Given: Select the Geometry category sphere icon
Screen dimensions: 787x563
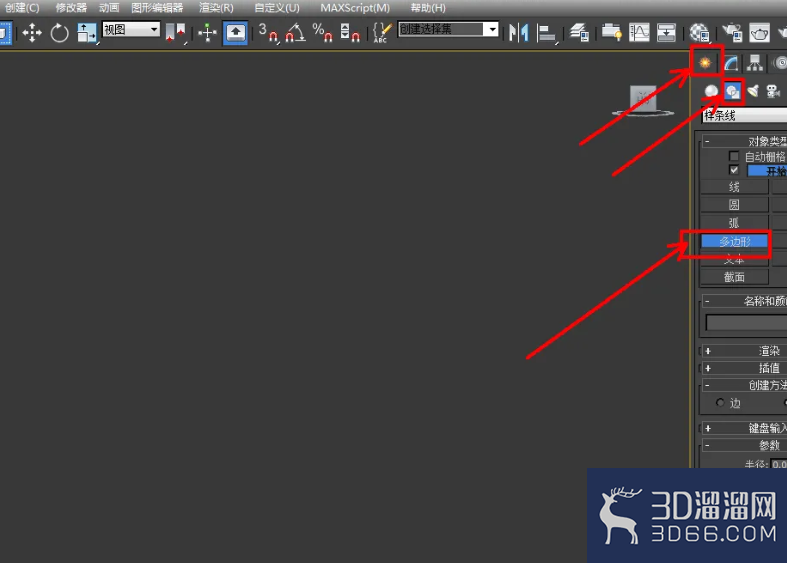Looking at the screenshot, I should 711,91.
